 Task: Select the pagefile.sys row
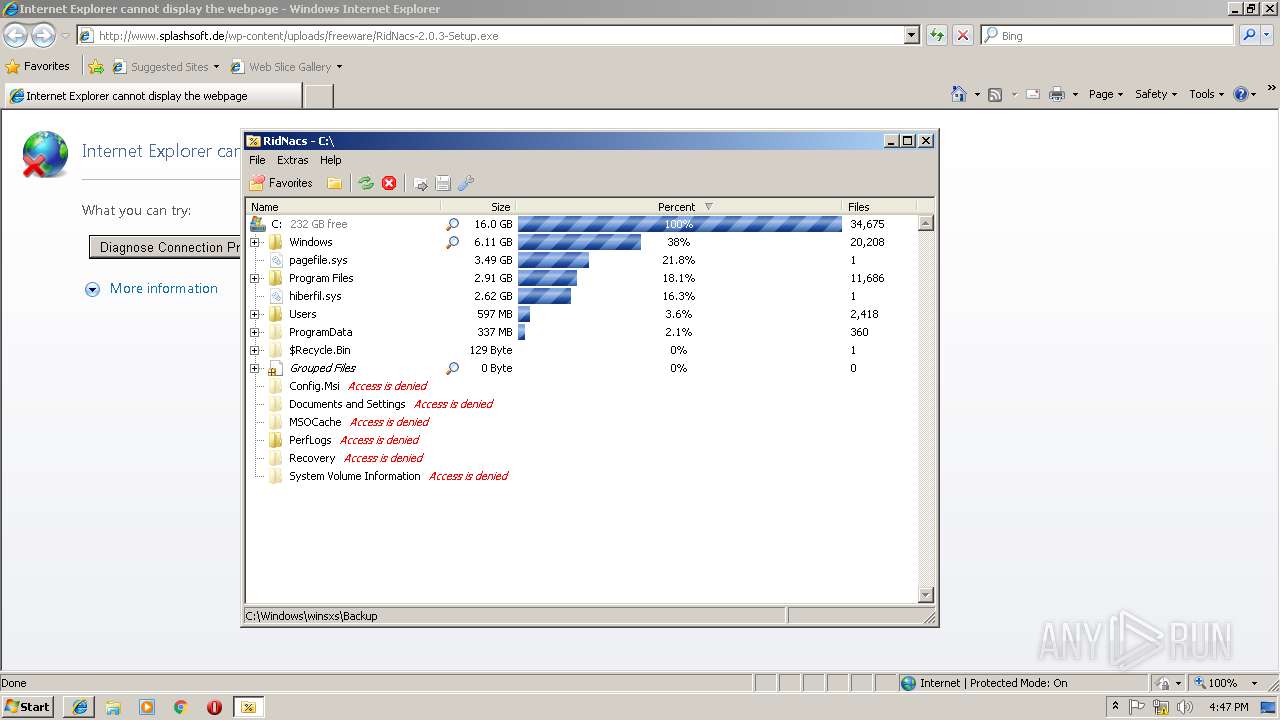point(581,260)
